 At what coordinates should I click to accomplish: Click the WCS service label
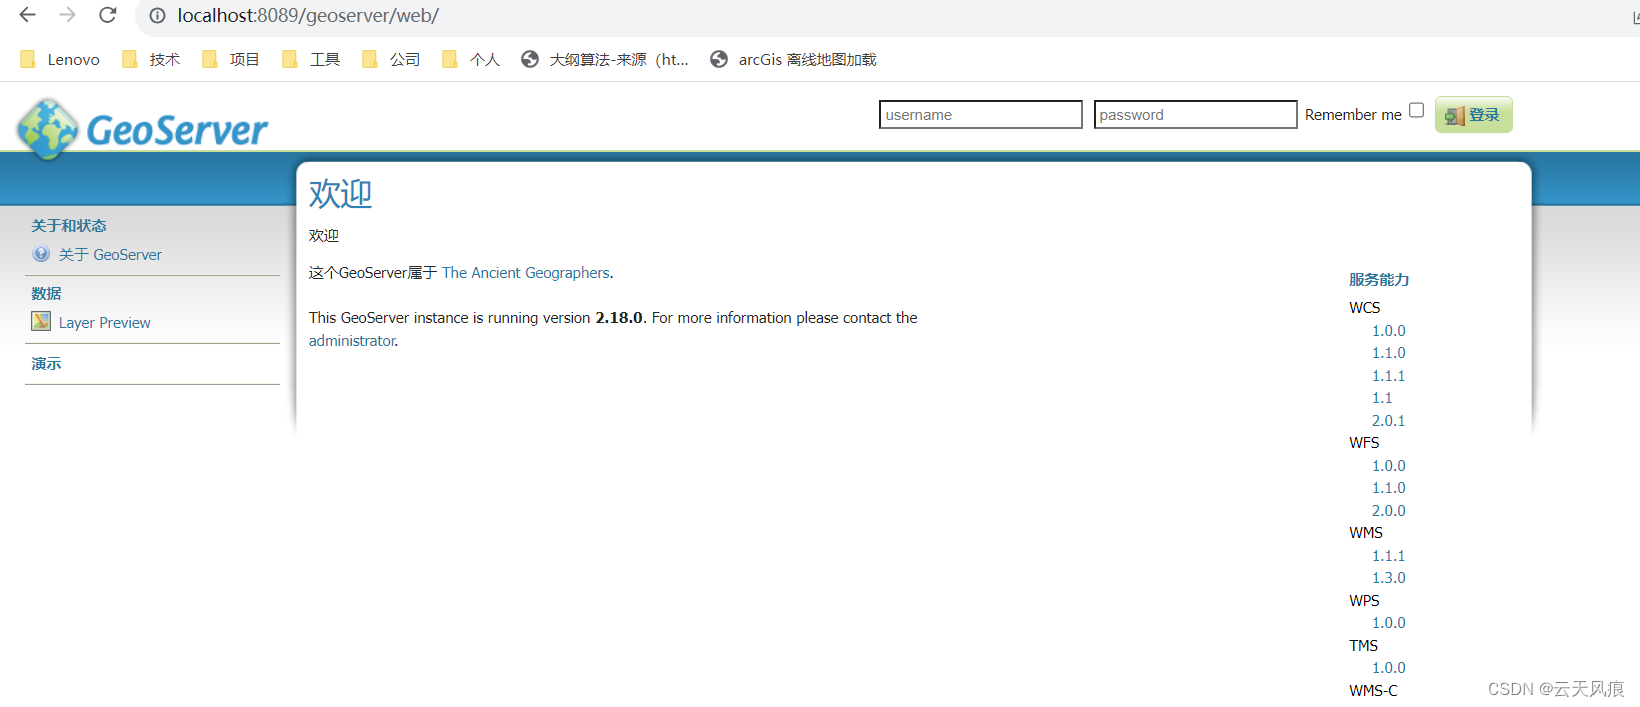point(1364,308)
